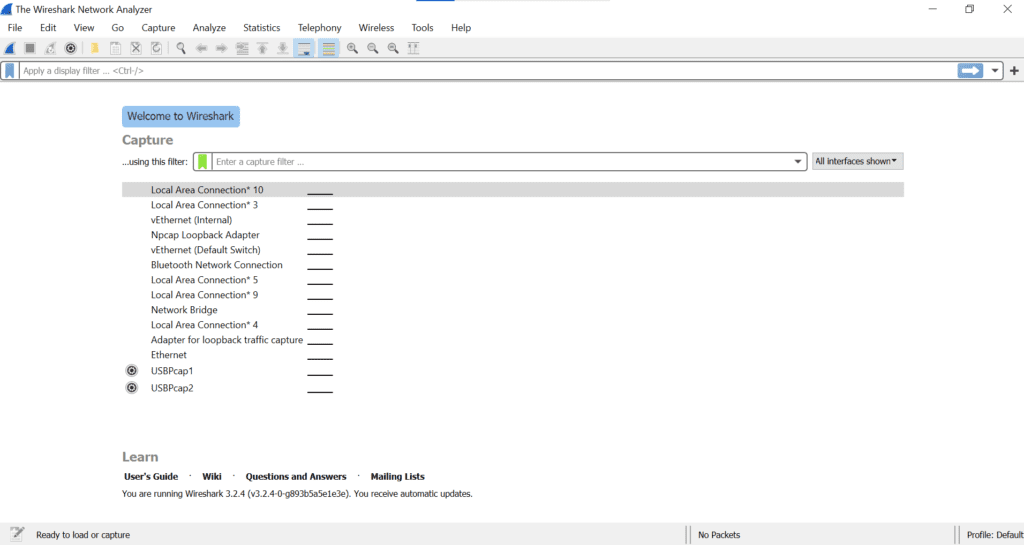Click the Zoom out toolbar icon
1024x545 pixels.
tap(373, 48)
